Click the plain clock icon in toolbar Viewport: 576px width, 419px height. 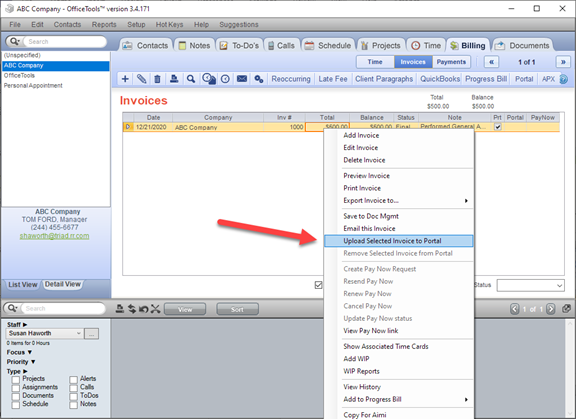point(225,79)
